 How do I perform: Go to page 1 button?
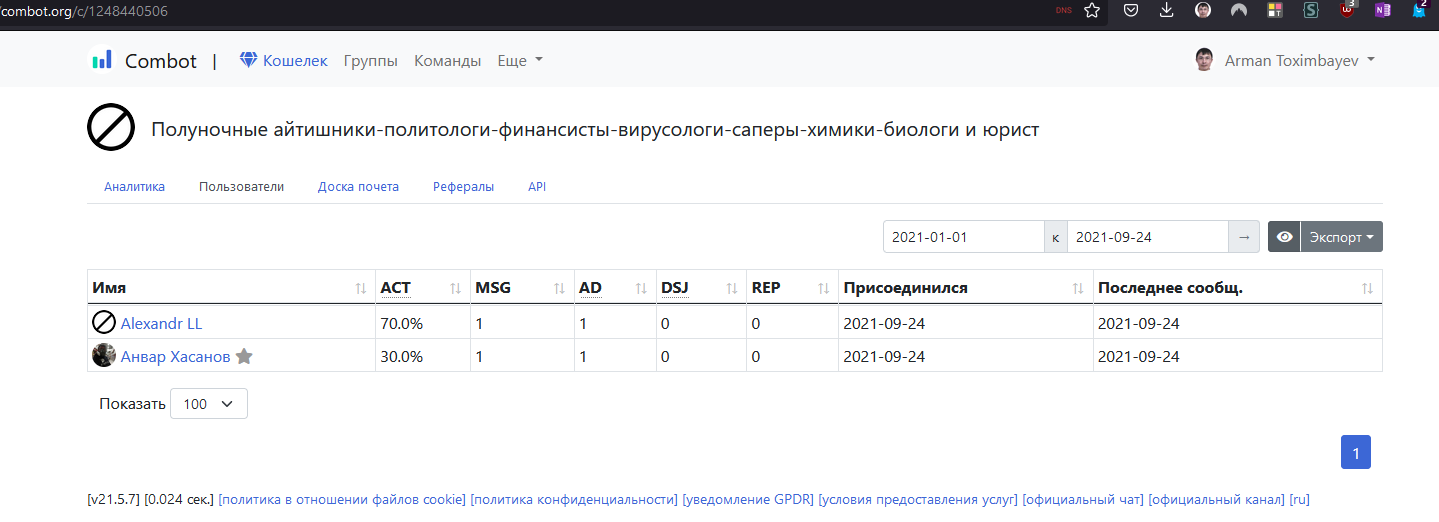coord(1355,452)
